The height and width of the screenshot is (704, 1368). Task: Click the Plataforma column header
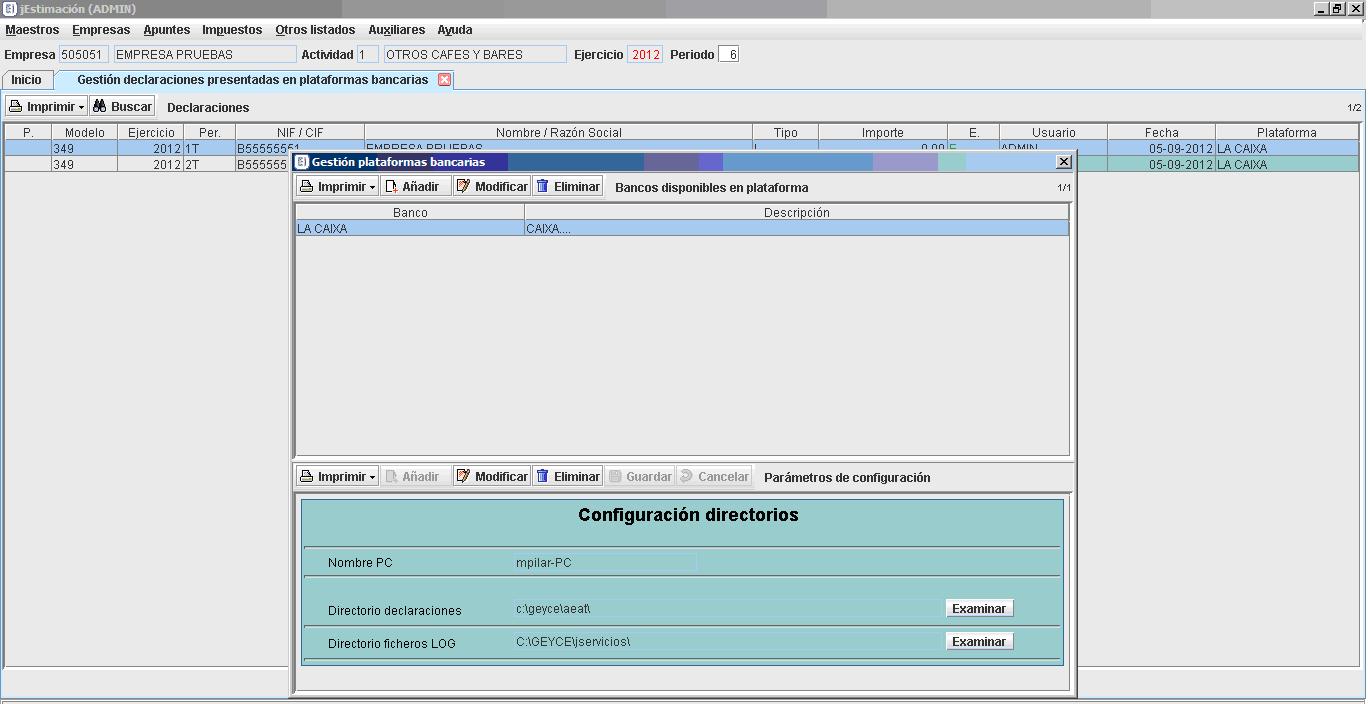pos(1286,133)
